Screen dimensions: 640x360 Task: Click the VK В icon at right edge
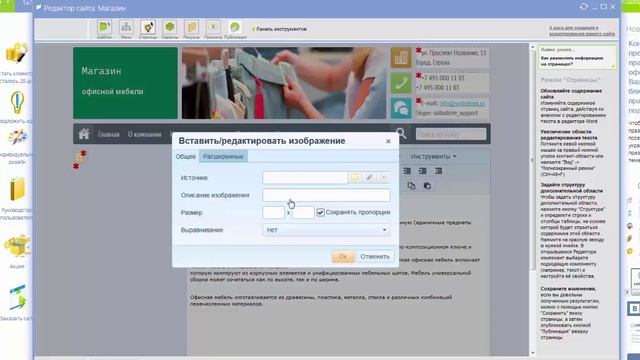pyautogui.click(x=634, y=309)
